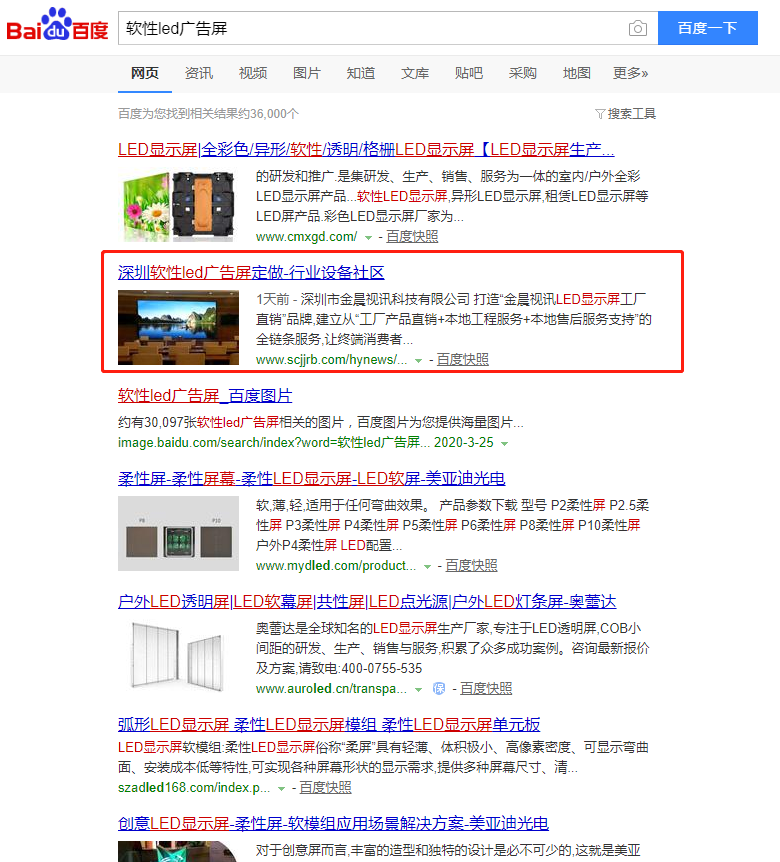Select the 网页 tab
Viewport: 780px width, 862px height.
coord(145,73)
